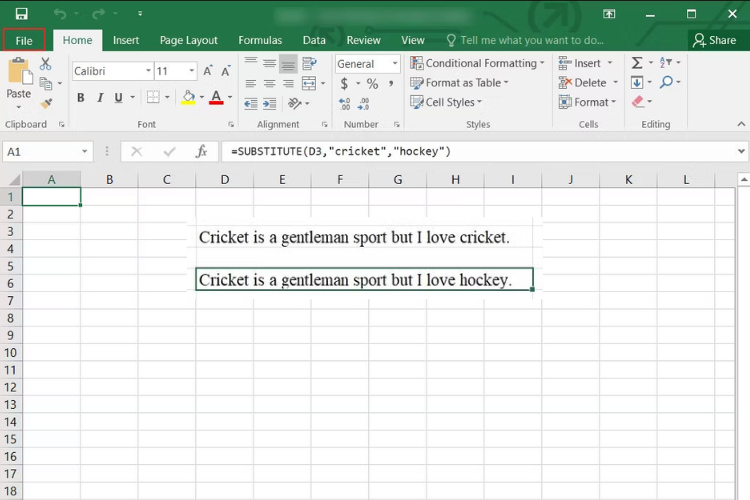
Task: Open the font size 11 dropdown
Action: tap(192, 71)
